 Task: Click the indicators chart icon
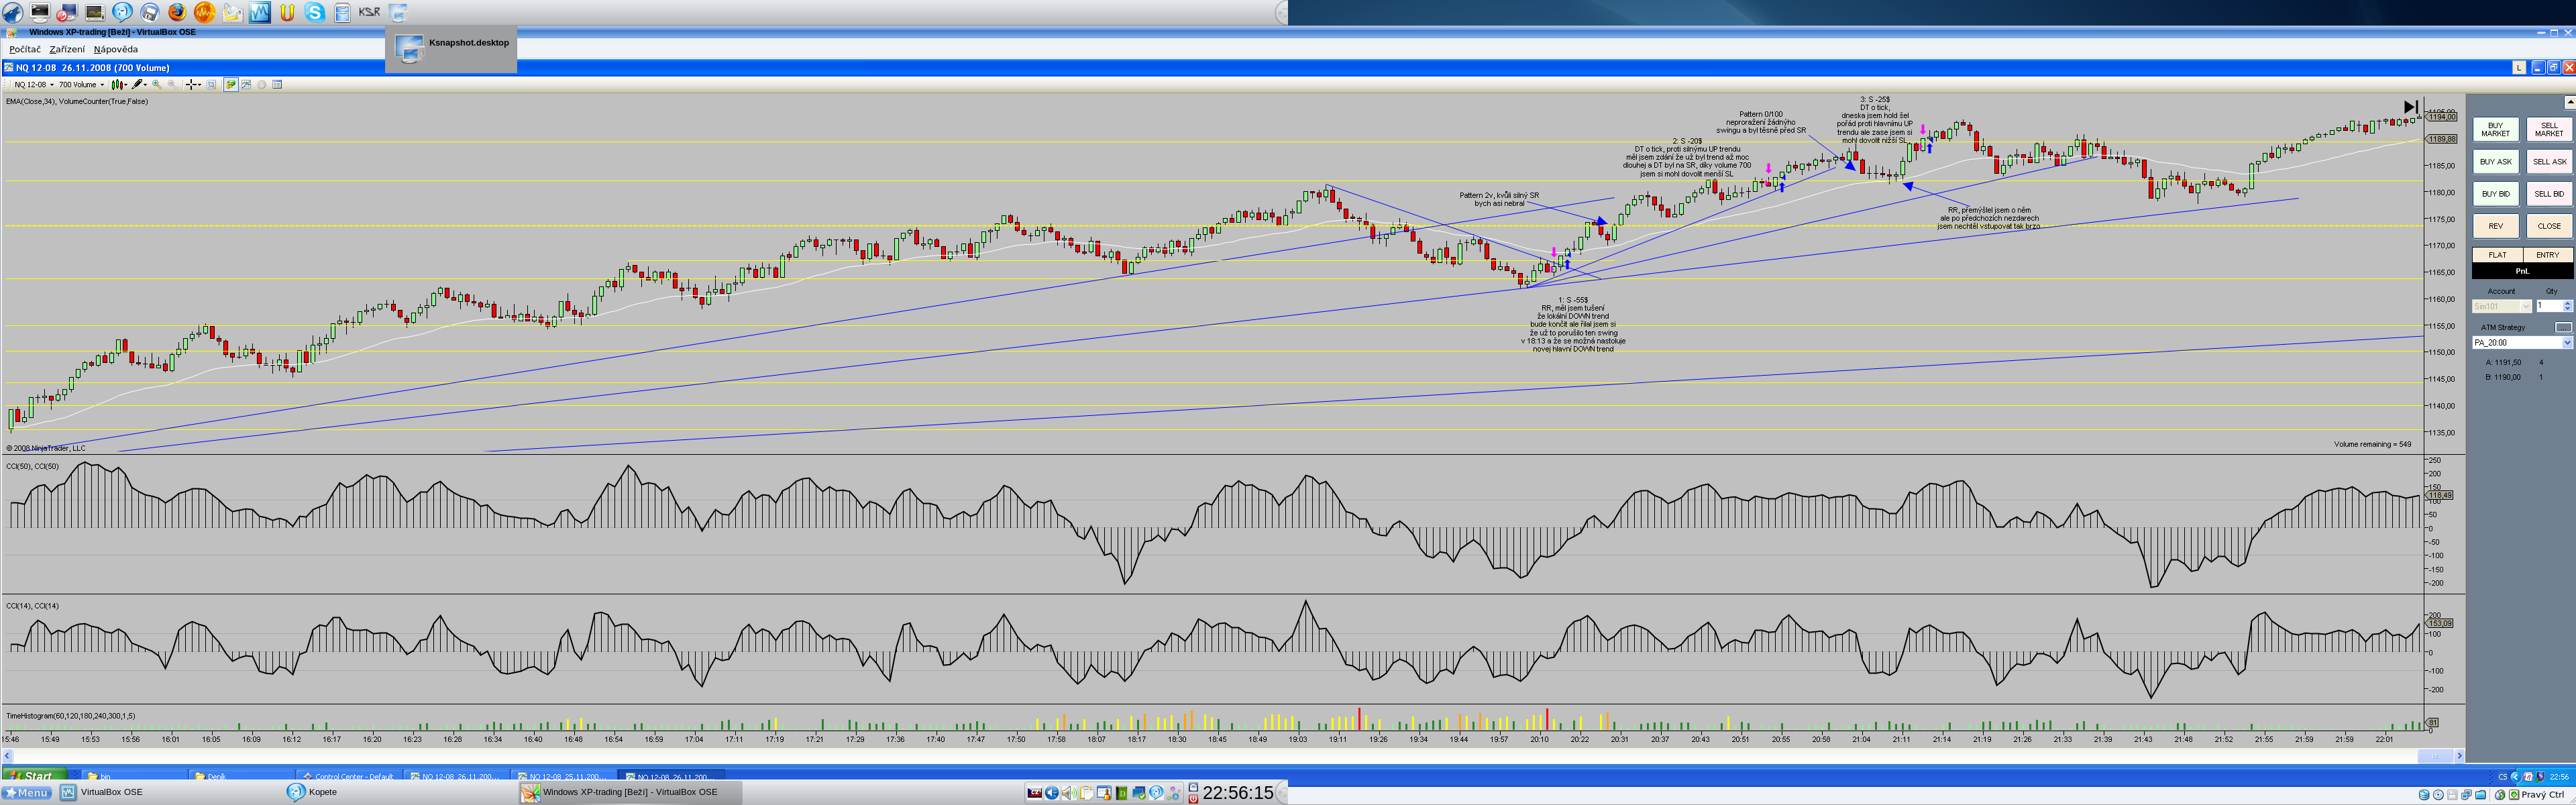point(246,85)
